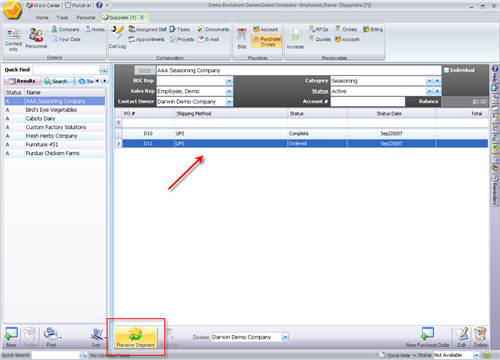500x360 pixels.
Task: Click the Purchase Orders button
Action: pos(267,41)
